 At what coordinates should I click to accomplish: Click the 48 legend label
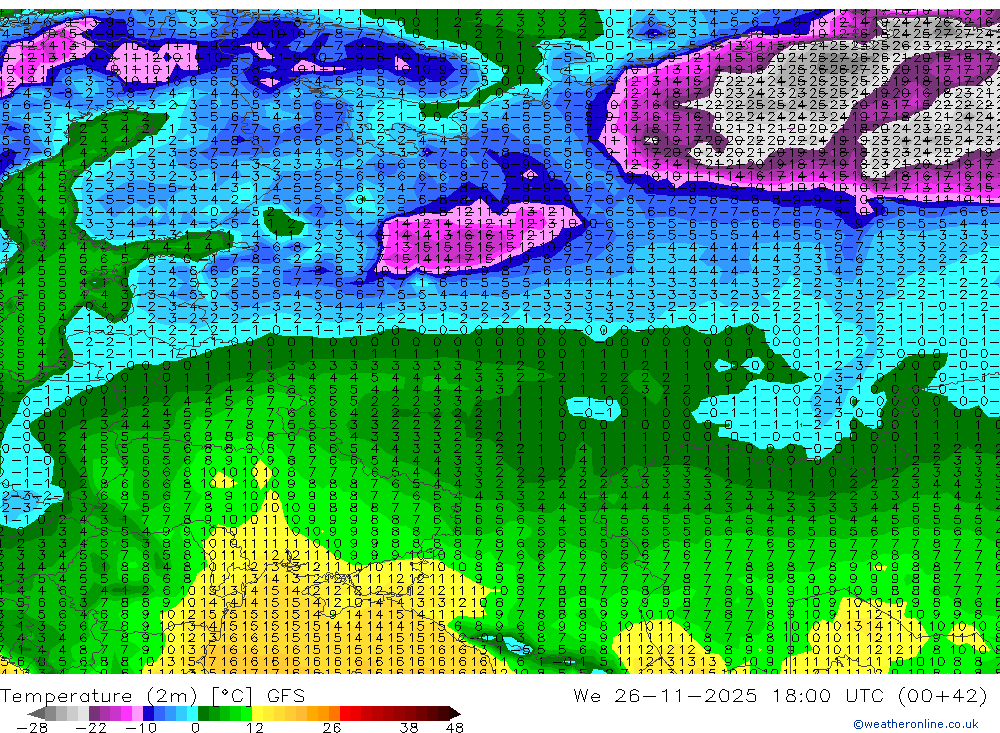coord(455,727)
